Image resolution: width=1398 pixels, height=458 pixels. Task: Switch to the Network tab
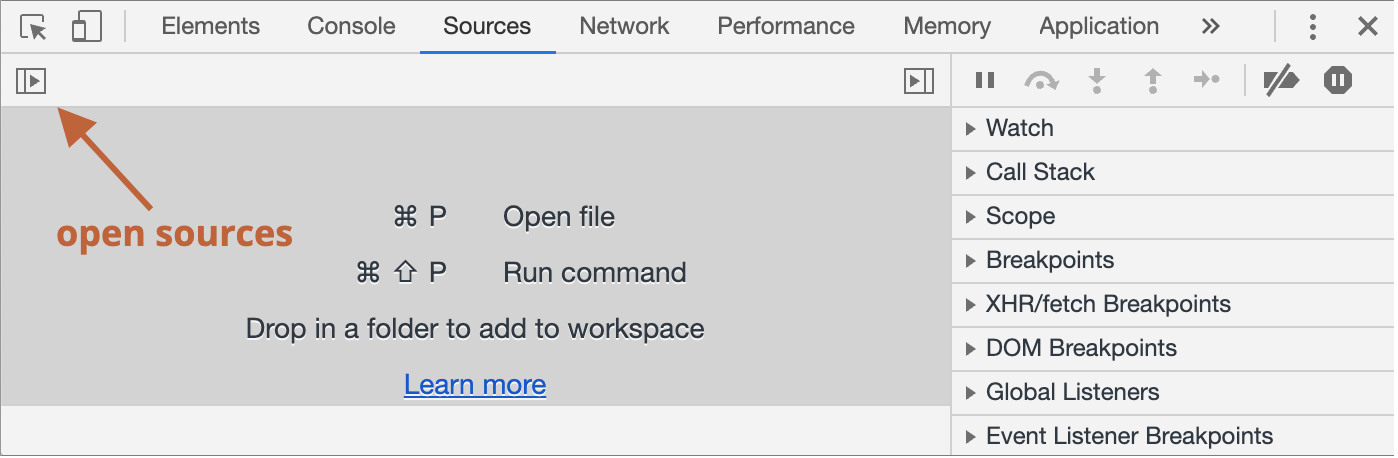point(624,27)
